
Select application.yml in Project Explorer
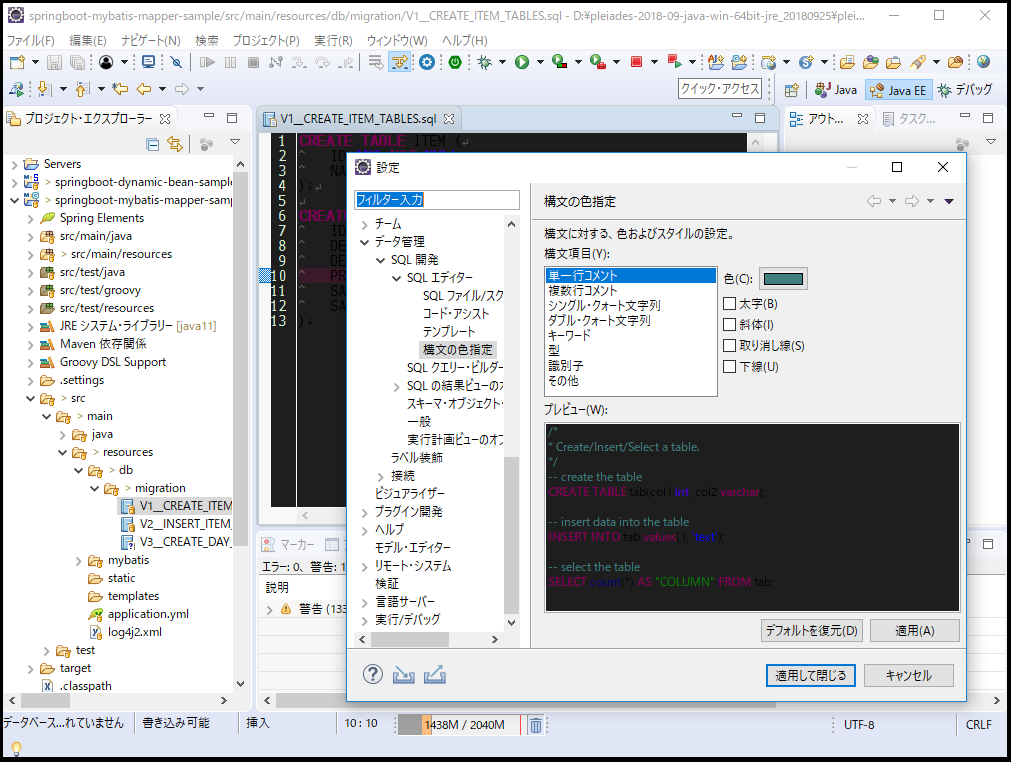[x=148, y=614]
